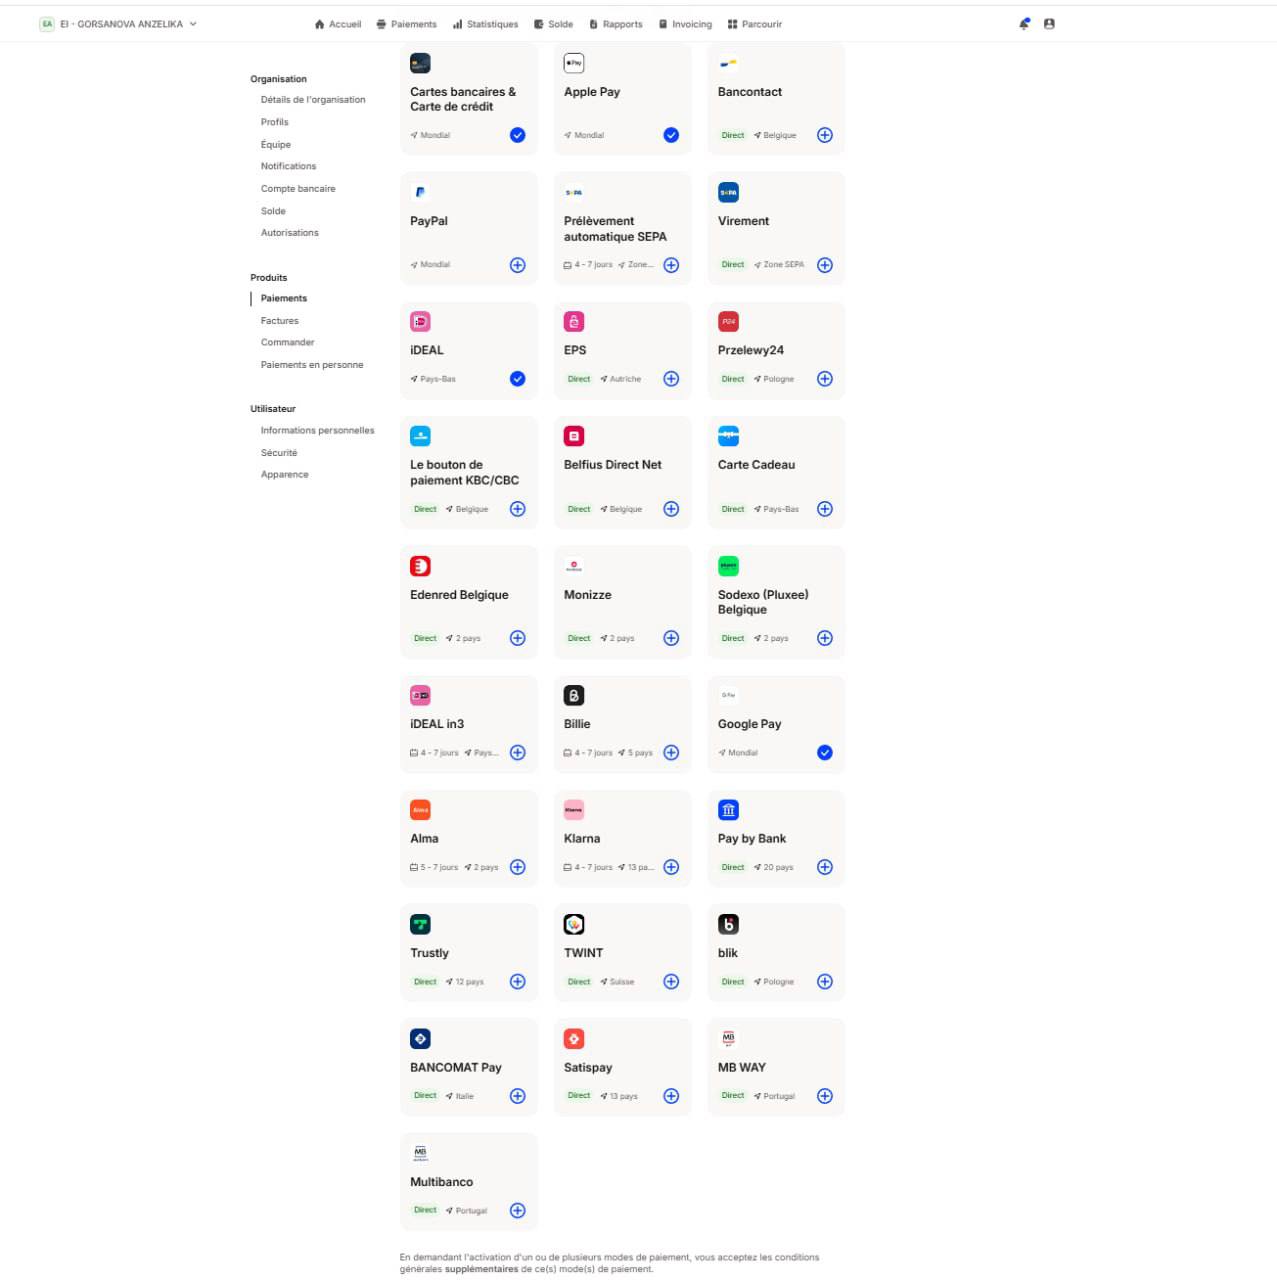Disable the Google Pay checkmark toggle

pos(825,753)
